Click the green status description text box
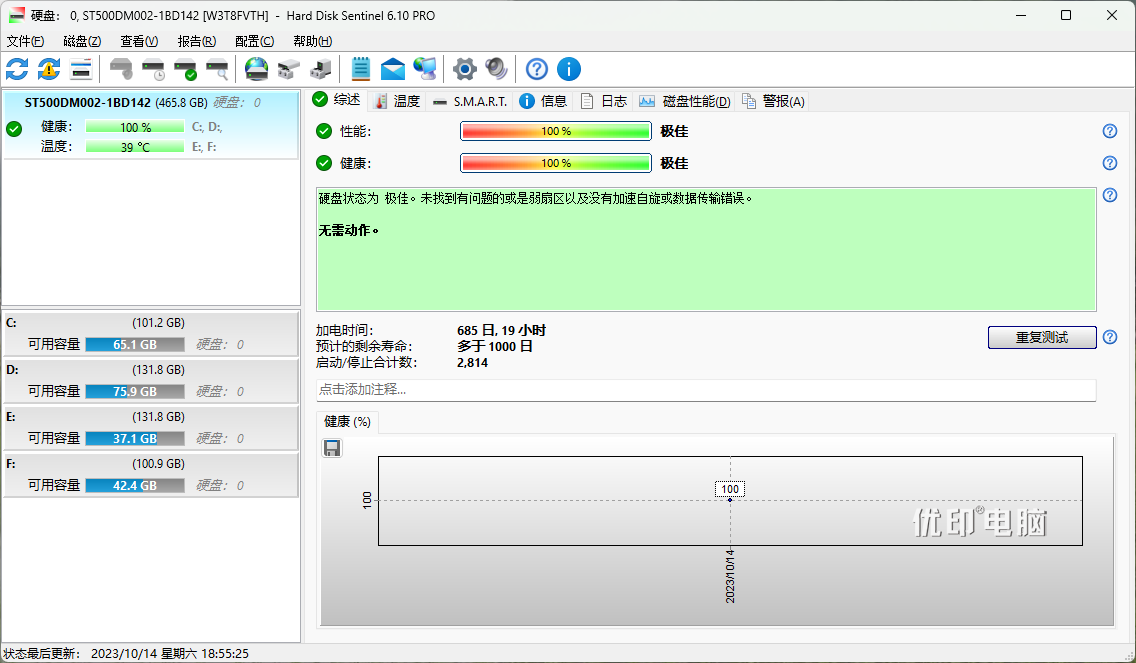This screenshot has height=663, width=1136. pos(706,249)
